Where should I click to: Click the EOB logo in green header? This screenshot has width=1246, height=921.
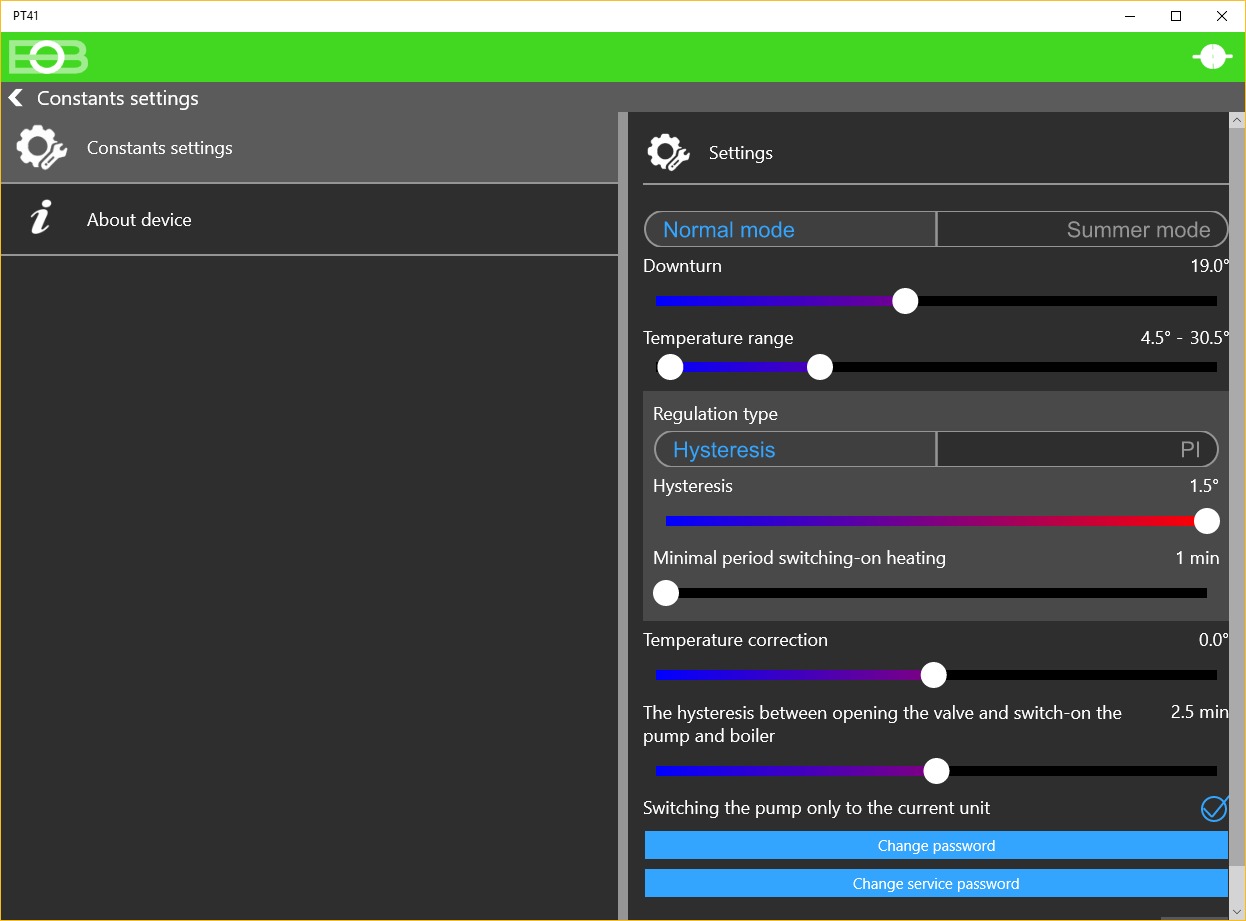[48, 58]
